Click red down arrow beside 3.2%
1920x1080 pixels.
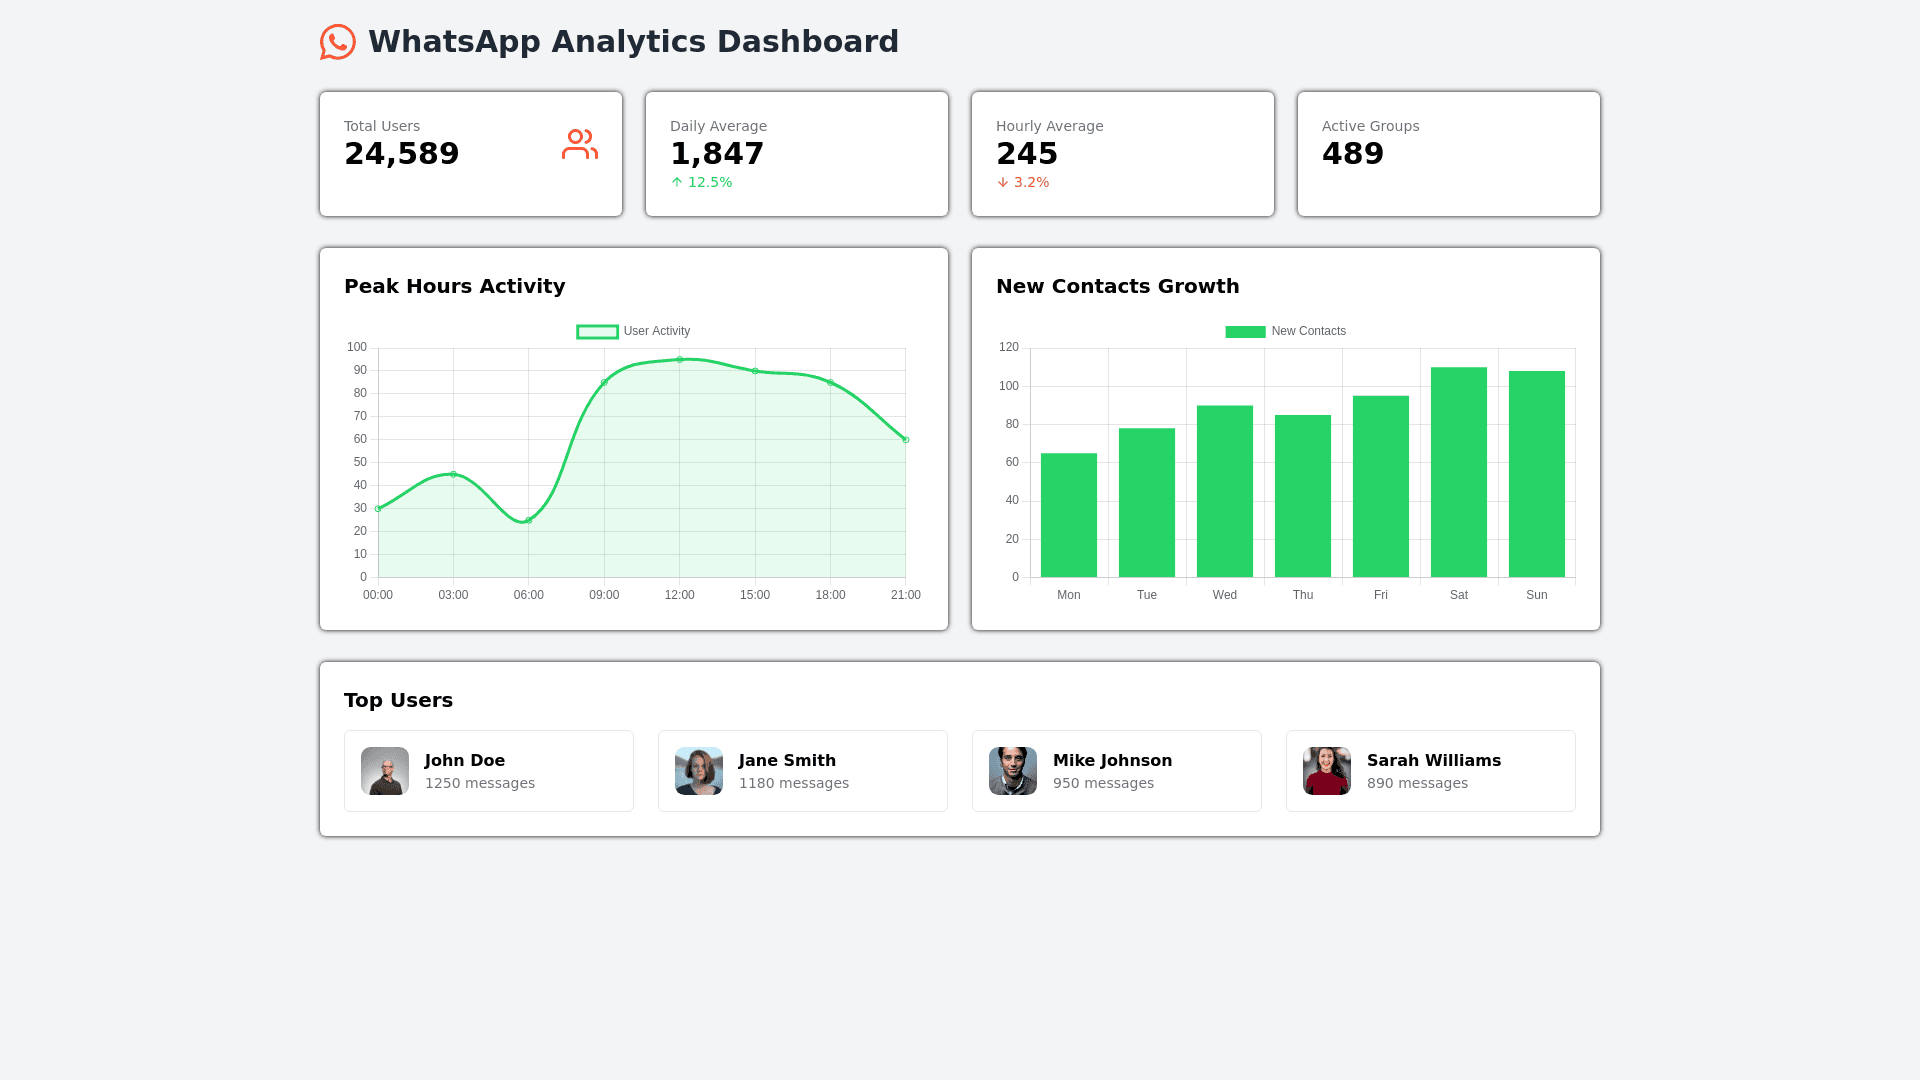click(x=1003, y=182)
